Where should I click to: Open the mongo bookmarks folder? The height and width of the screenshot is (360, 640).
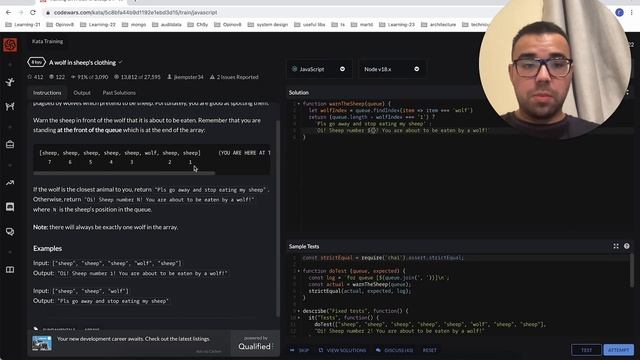coord(134,24)
